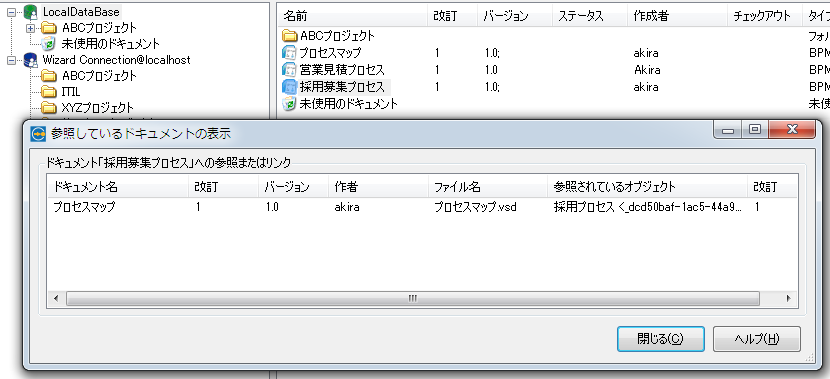Viewport: 830px width, 379px height.
Task: Click ABCプロジェクト folder icon under LocalDataBase
Action: [x=49, y=28]
